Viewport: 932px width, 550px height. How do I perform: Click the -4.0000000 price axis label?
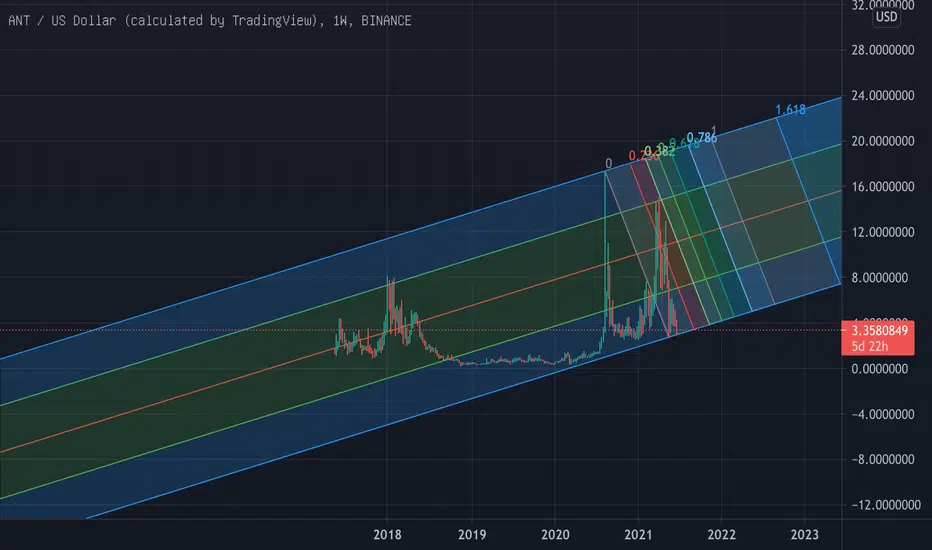tap(883, 414)
